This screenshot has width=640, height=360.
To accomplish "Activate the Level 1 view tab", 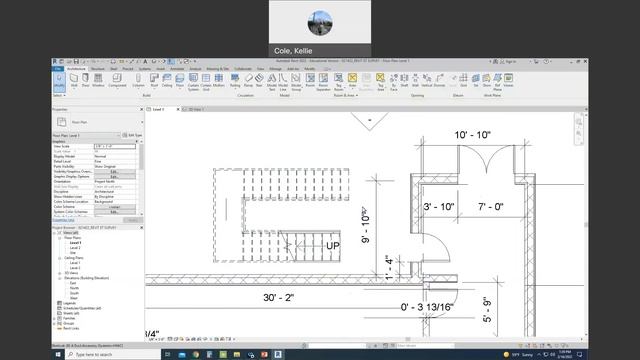I will 158,109.
